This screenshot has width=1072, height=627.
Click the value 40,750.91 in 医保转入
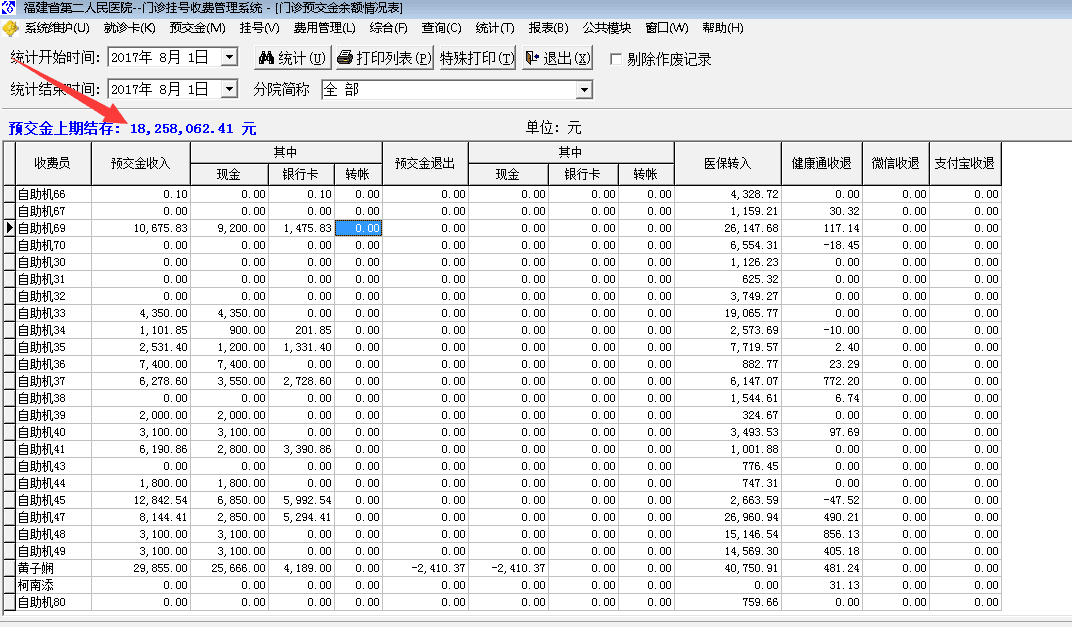751,568
